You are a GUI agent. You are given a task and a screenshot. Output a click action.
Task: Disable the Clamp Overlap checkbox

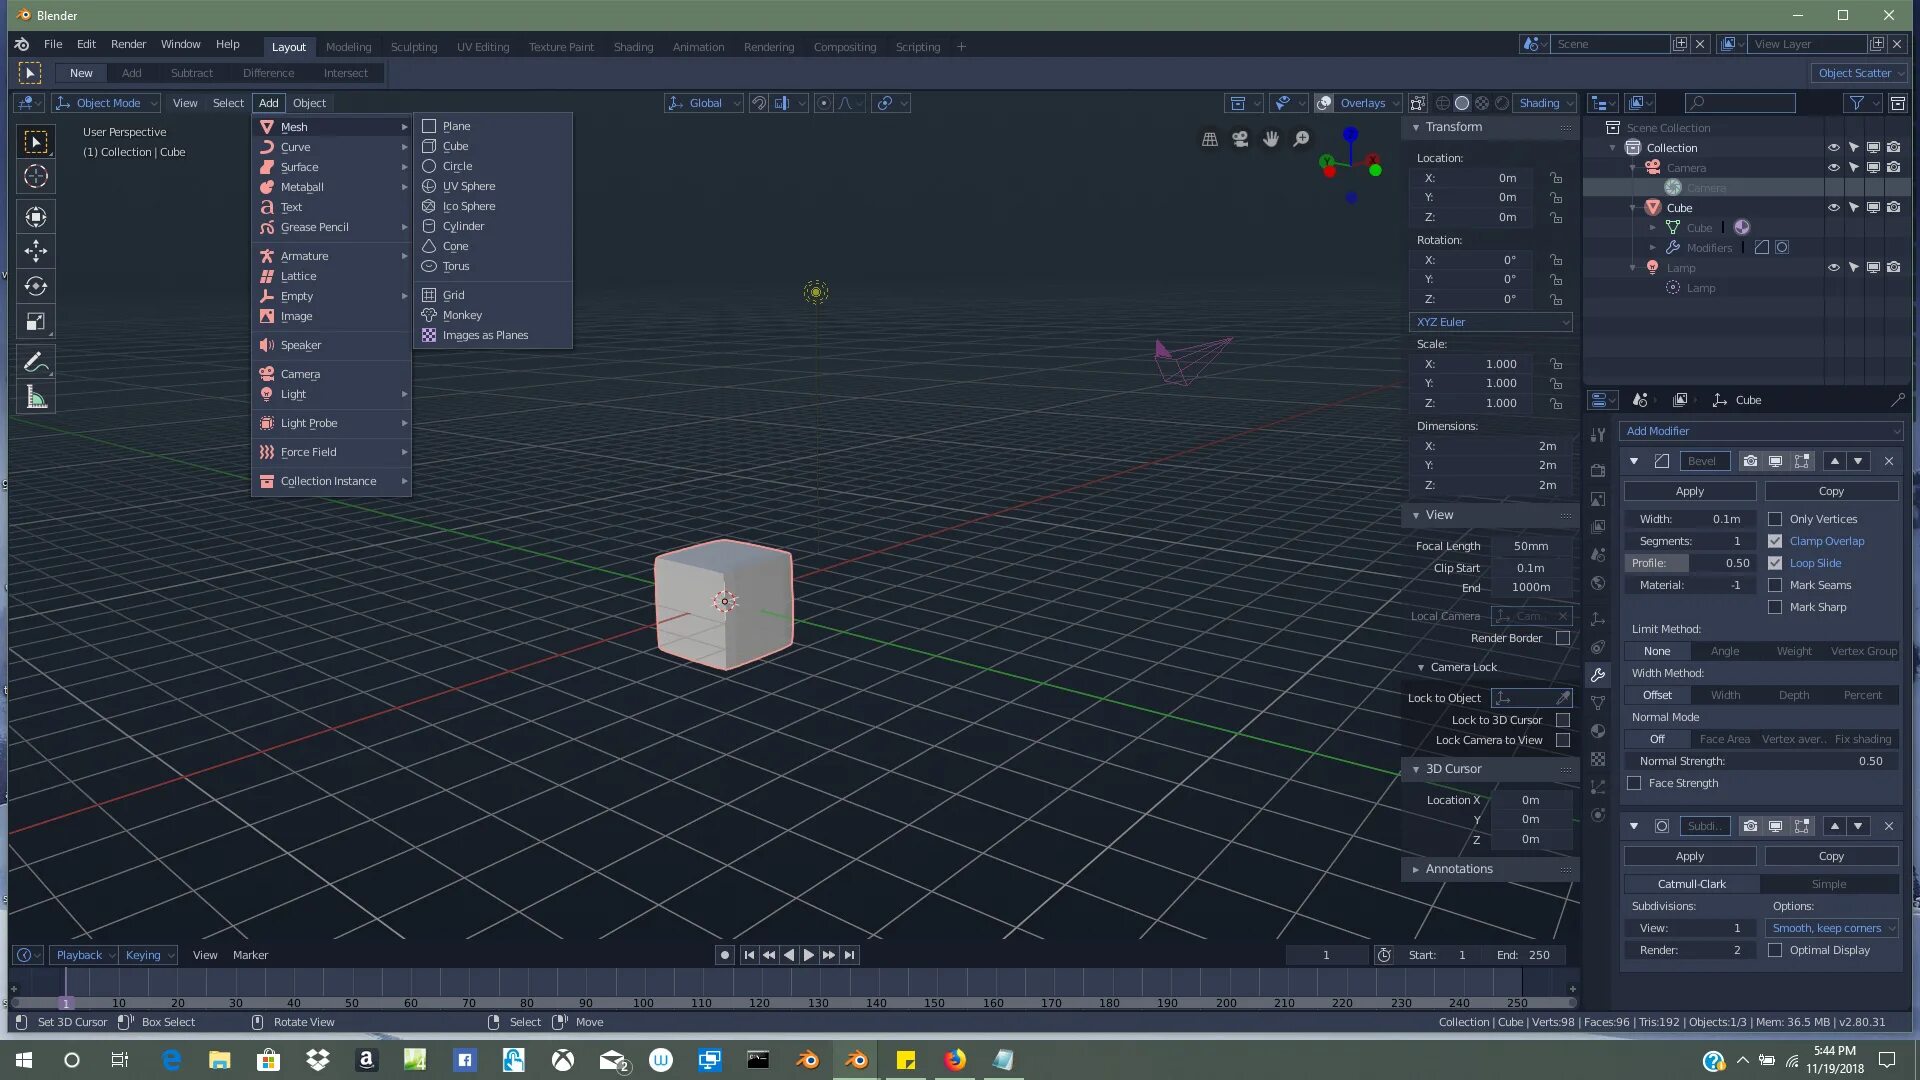(x=1775, y=541)
